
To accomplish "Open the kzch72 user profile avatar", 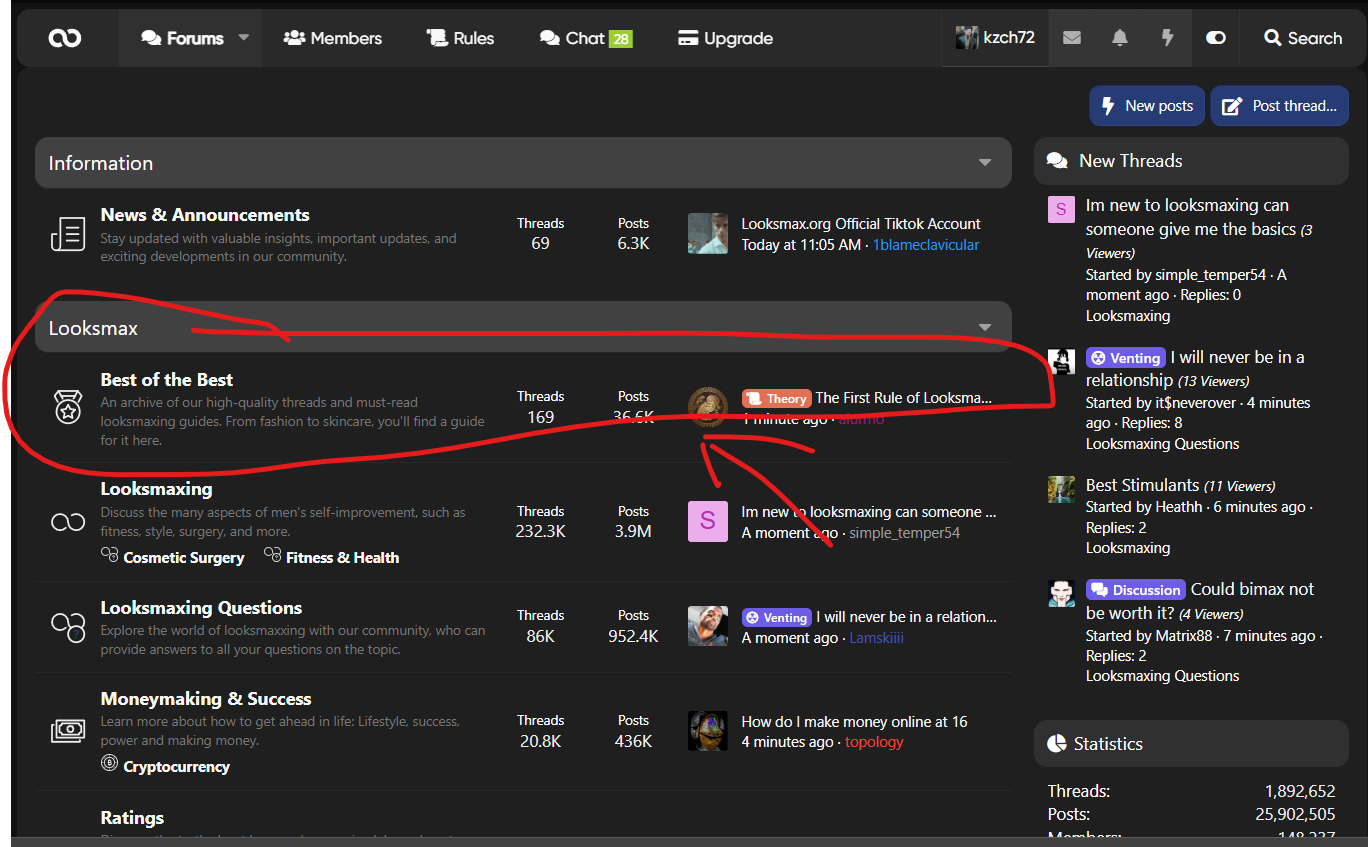I will (x=966, y=38).
